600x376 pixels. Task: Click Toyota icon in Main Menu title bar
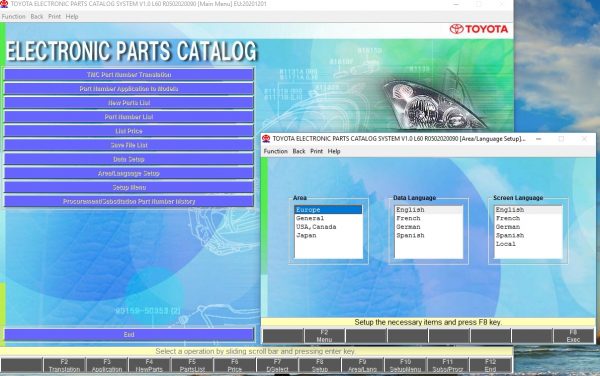(x=4, y=4)
